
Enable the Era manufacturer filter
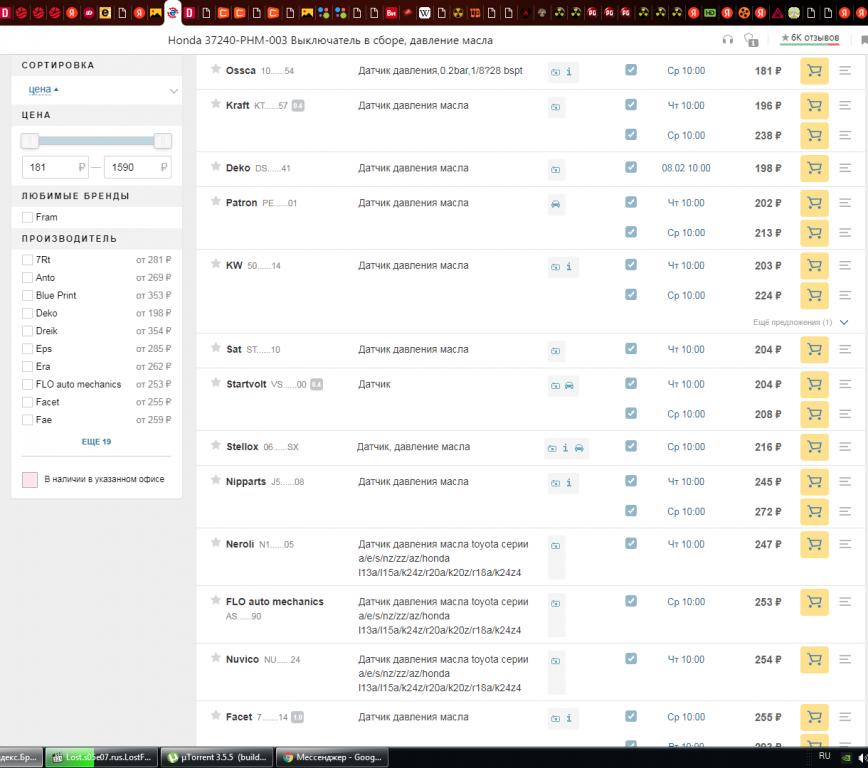coord(27,367)
